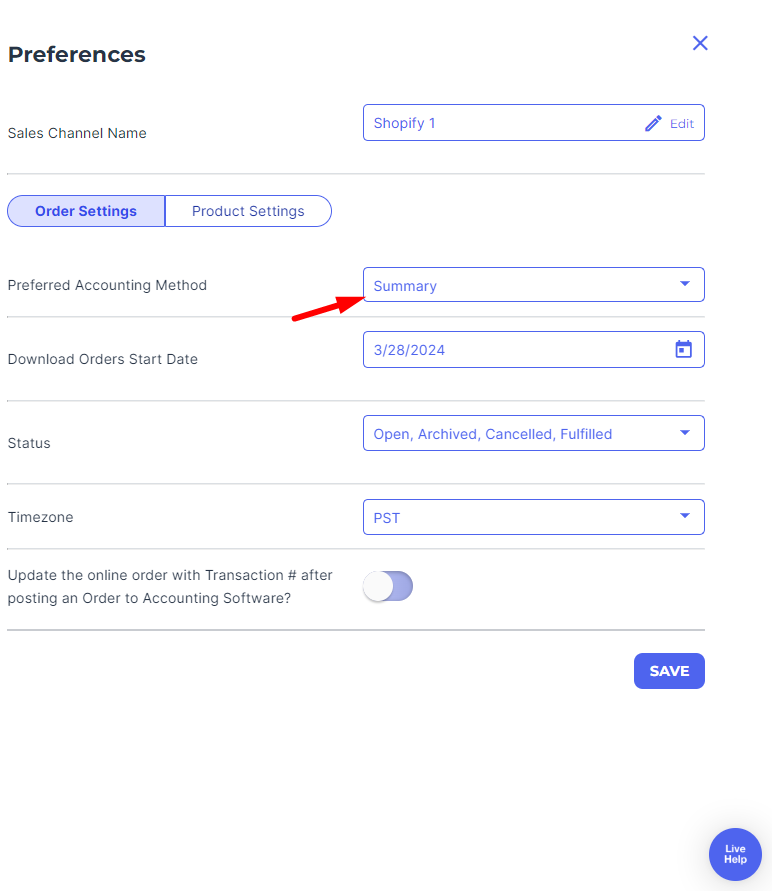
Task: Expand the Status dropdown arrow
Action: point(685,433)
